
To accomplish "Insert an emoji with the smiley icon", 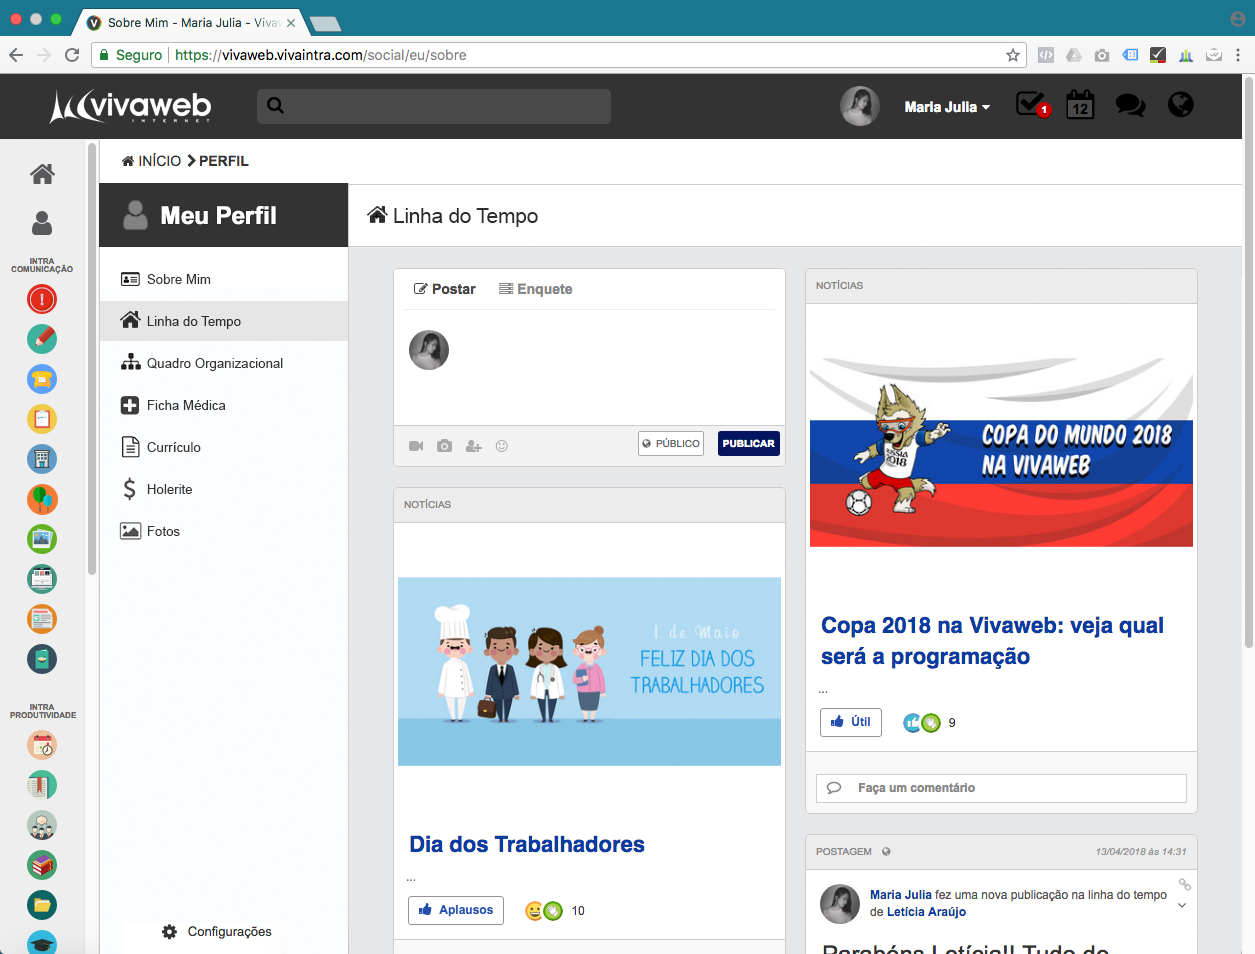I will pyautogui.click(x=502, y=446).
